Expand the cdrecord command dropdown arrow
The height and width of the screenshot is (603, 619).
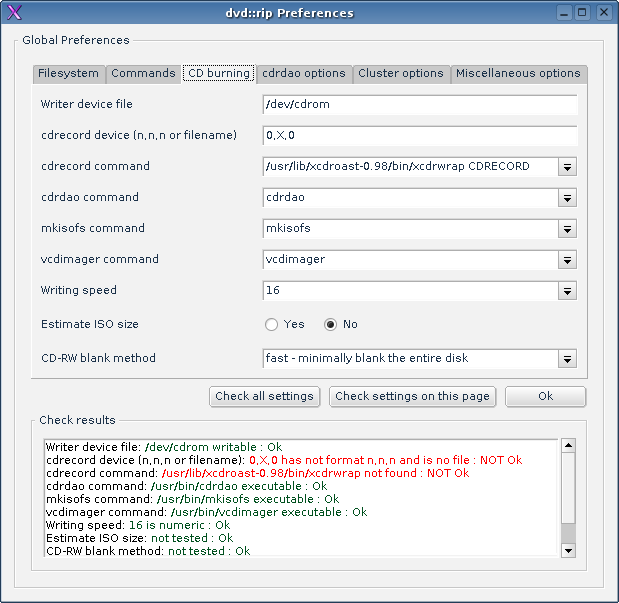tap(567, 167)
